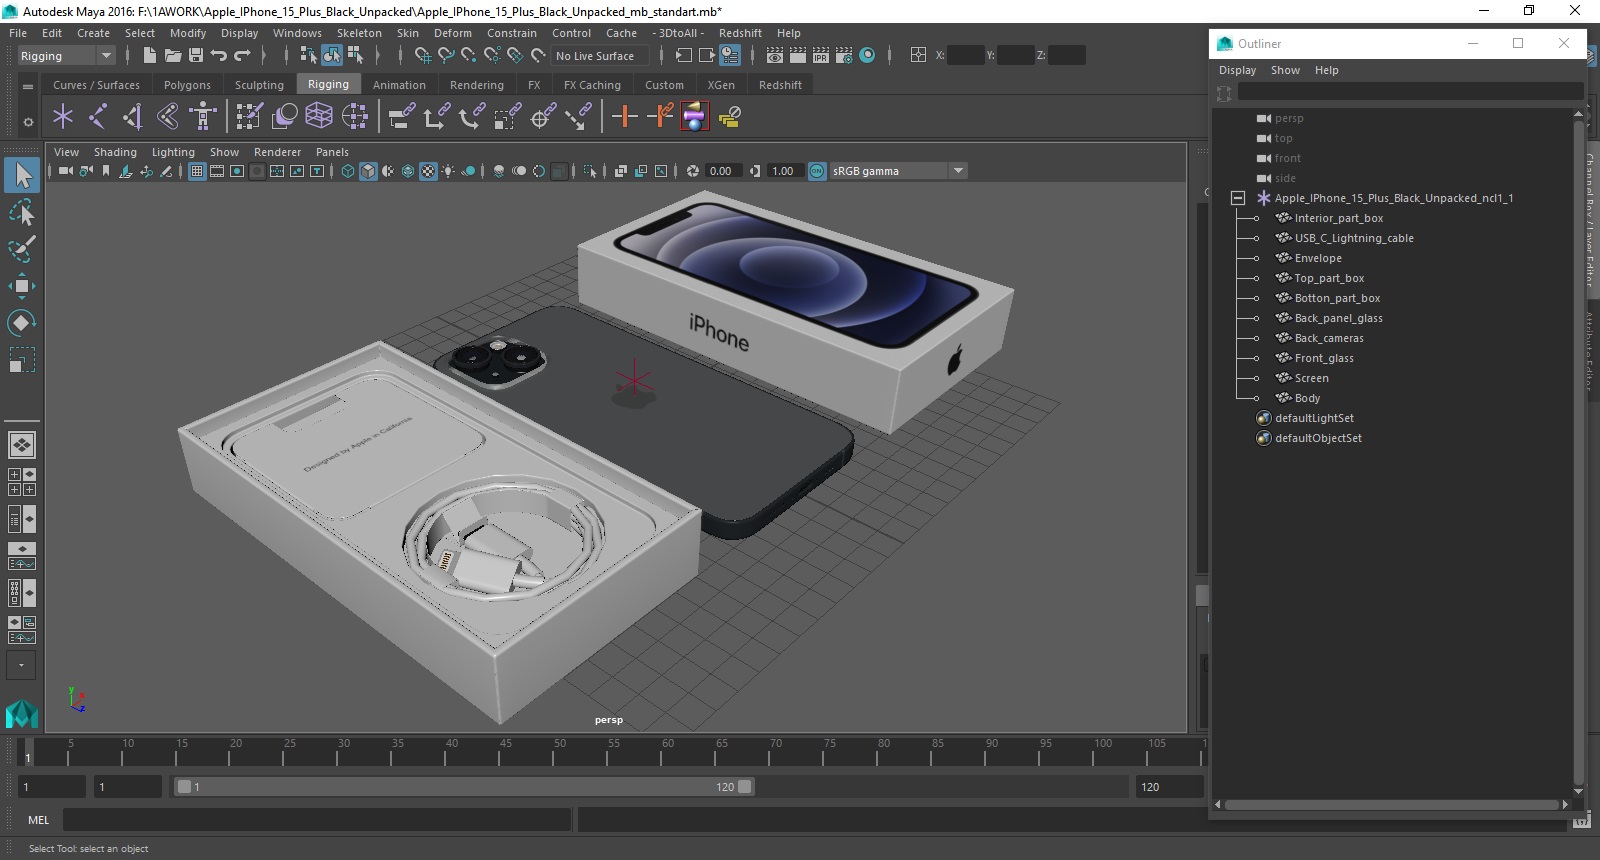Create a cluster deformer from shelf

pyautogui.click(x=355, y=117)
